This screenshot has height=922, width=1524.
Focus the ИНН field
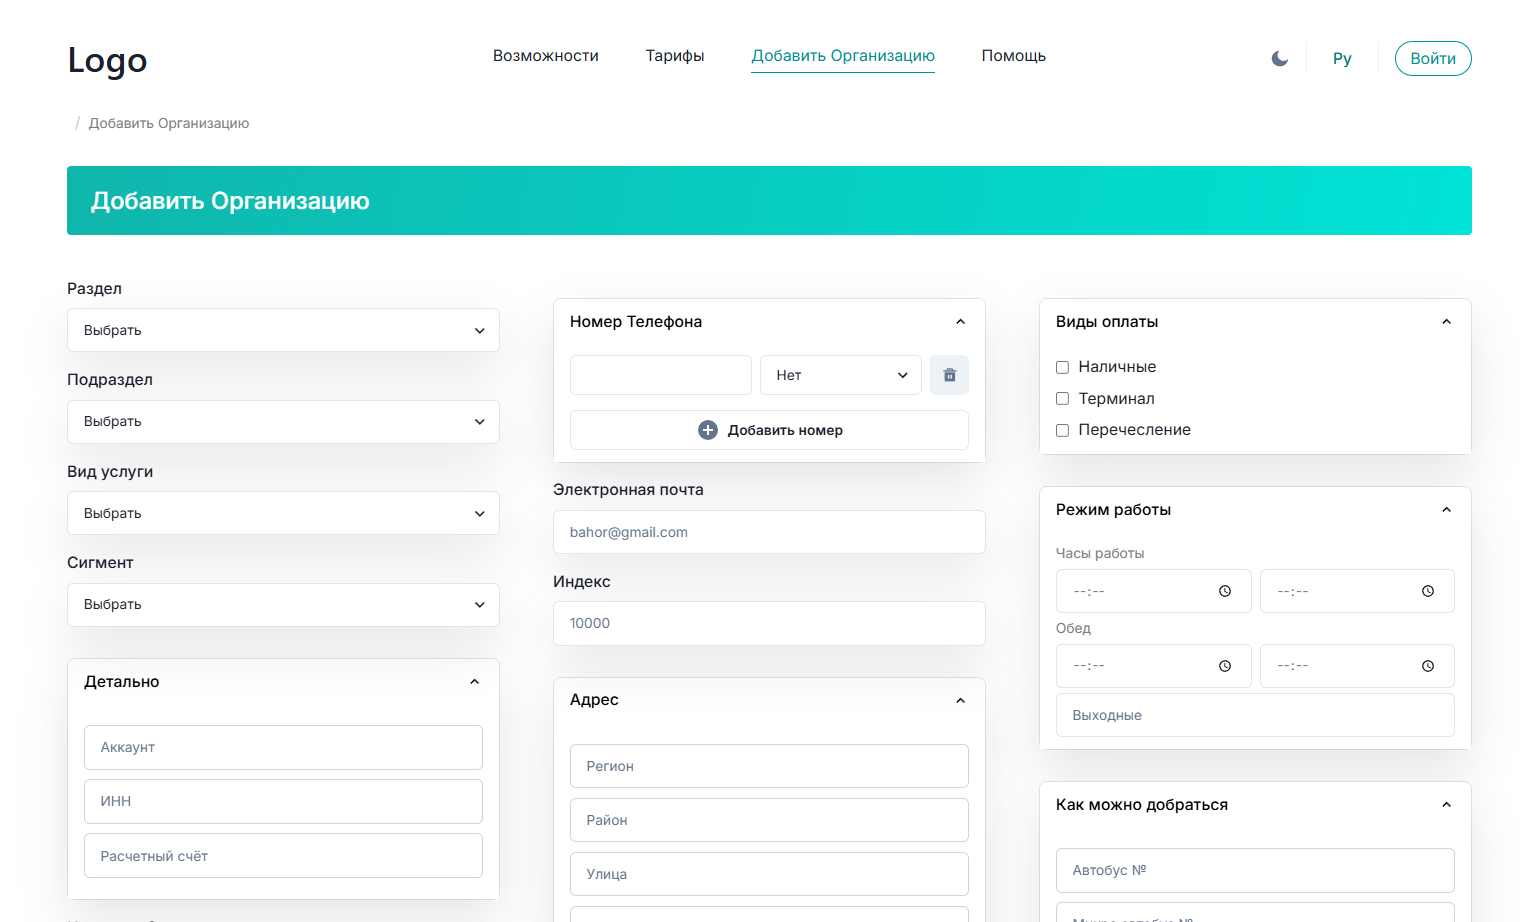[283, 801]
